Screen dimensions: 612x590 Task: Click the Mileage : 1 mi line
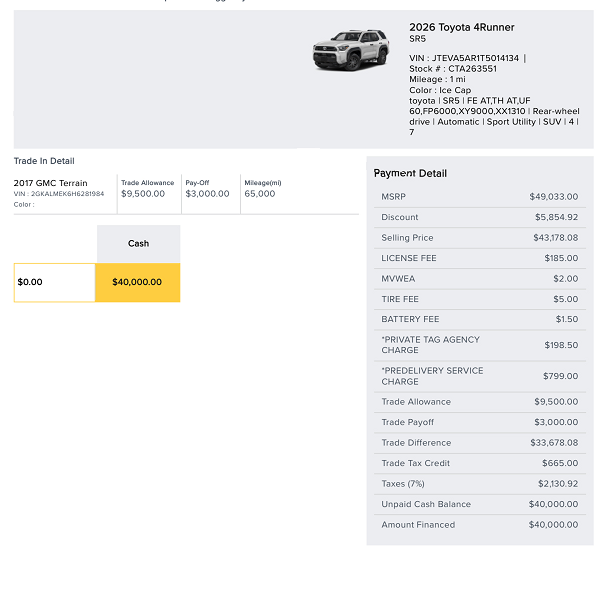click(437, 79)
